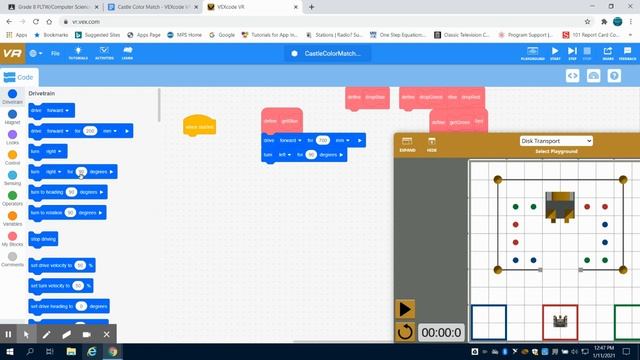Image resolution: width=640 pixels, height=360 pixels.
Task: Pause the screen recording
Action: (x=8, y=334)
